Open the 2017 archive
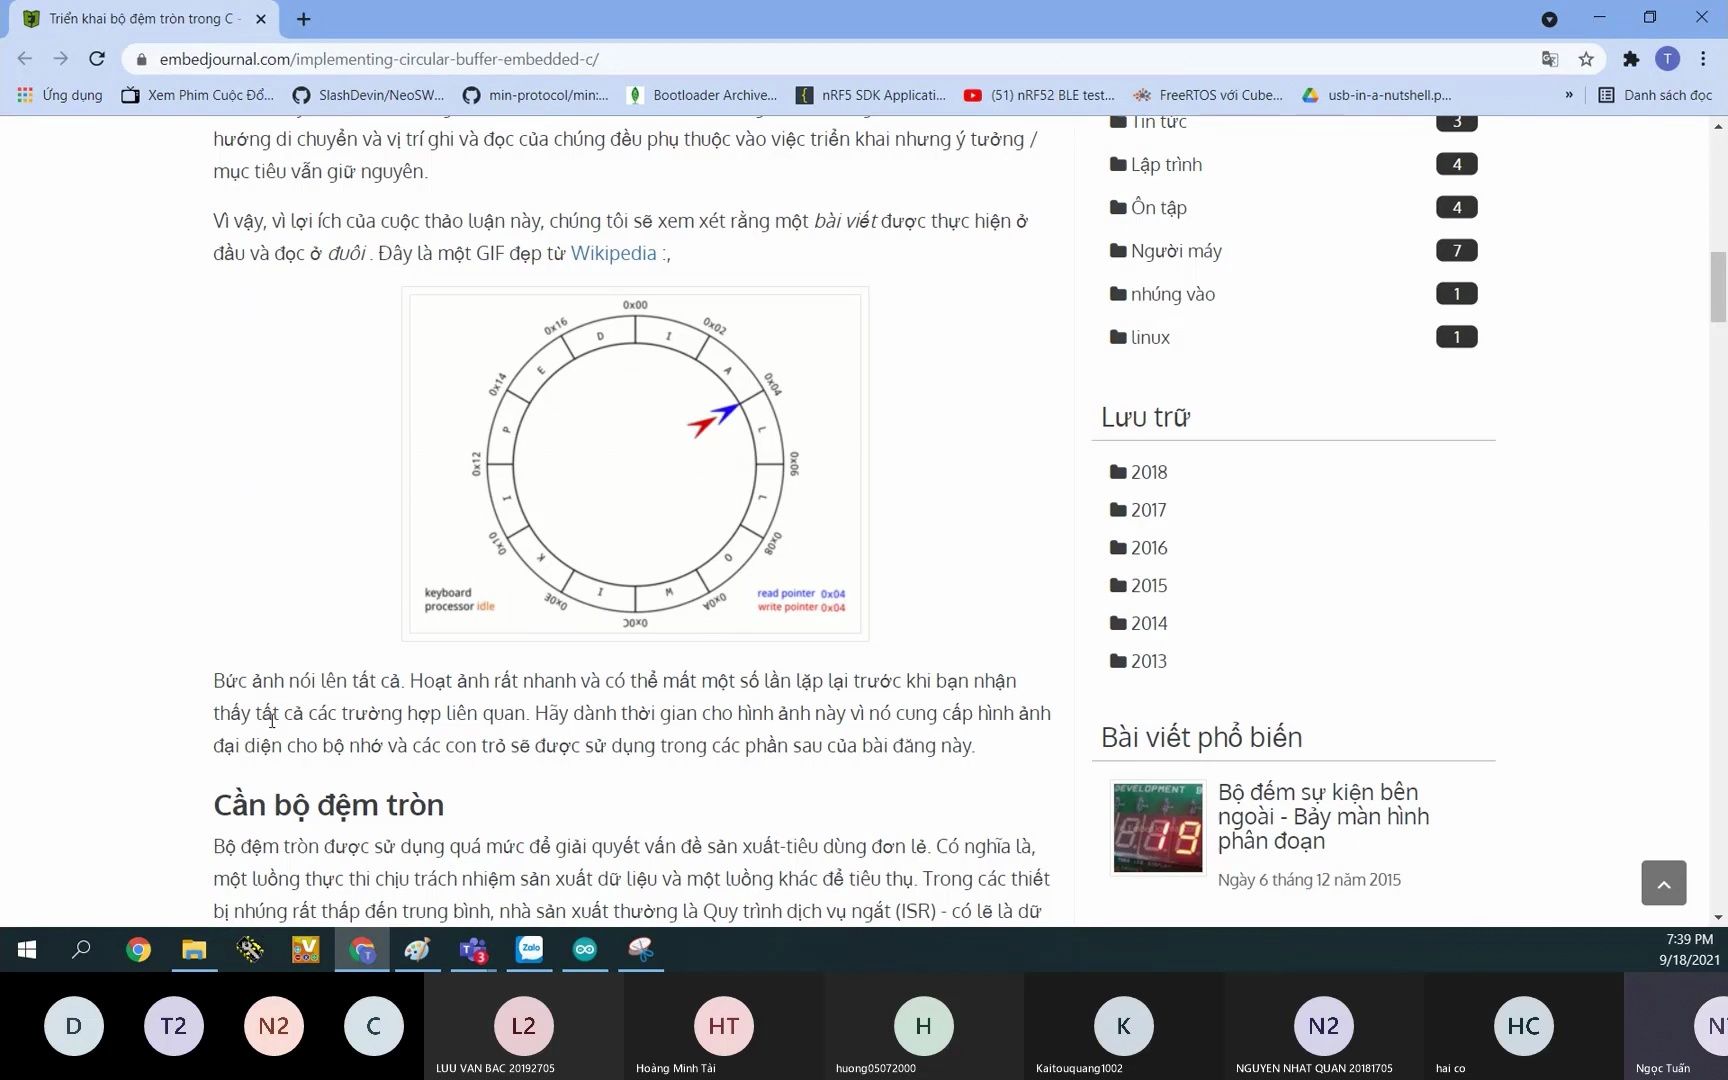Image resolution: width=1728 pixels, height=1080 pixels. pos(1148,510)
